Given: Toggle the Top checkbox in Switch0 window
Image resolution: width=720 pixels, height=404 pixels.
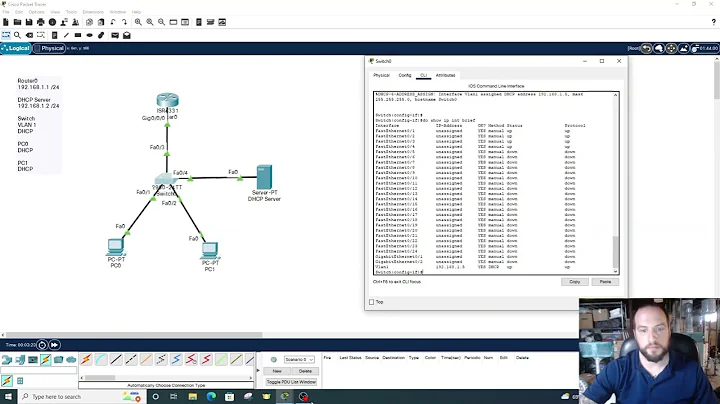Looking at the screenshot, I should pos(371,302).
